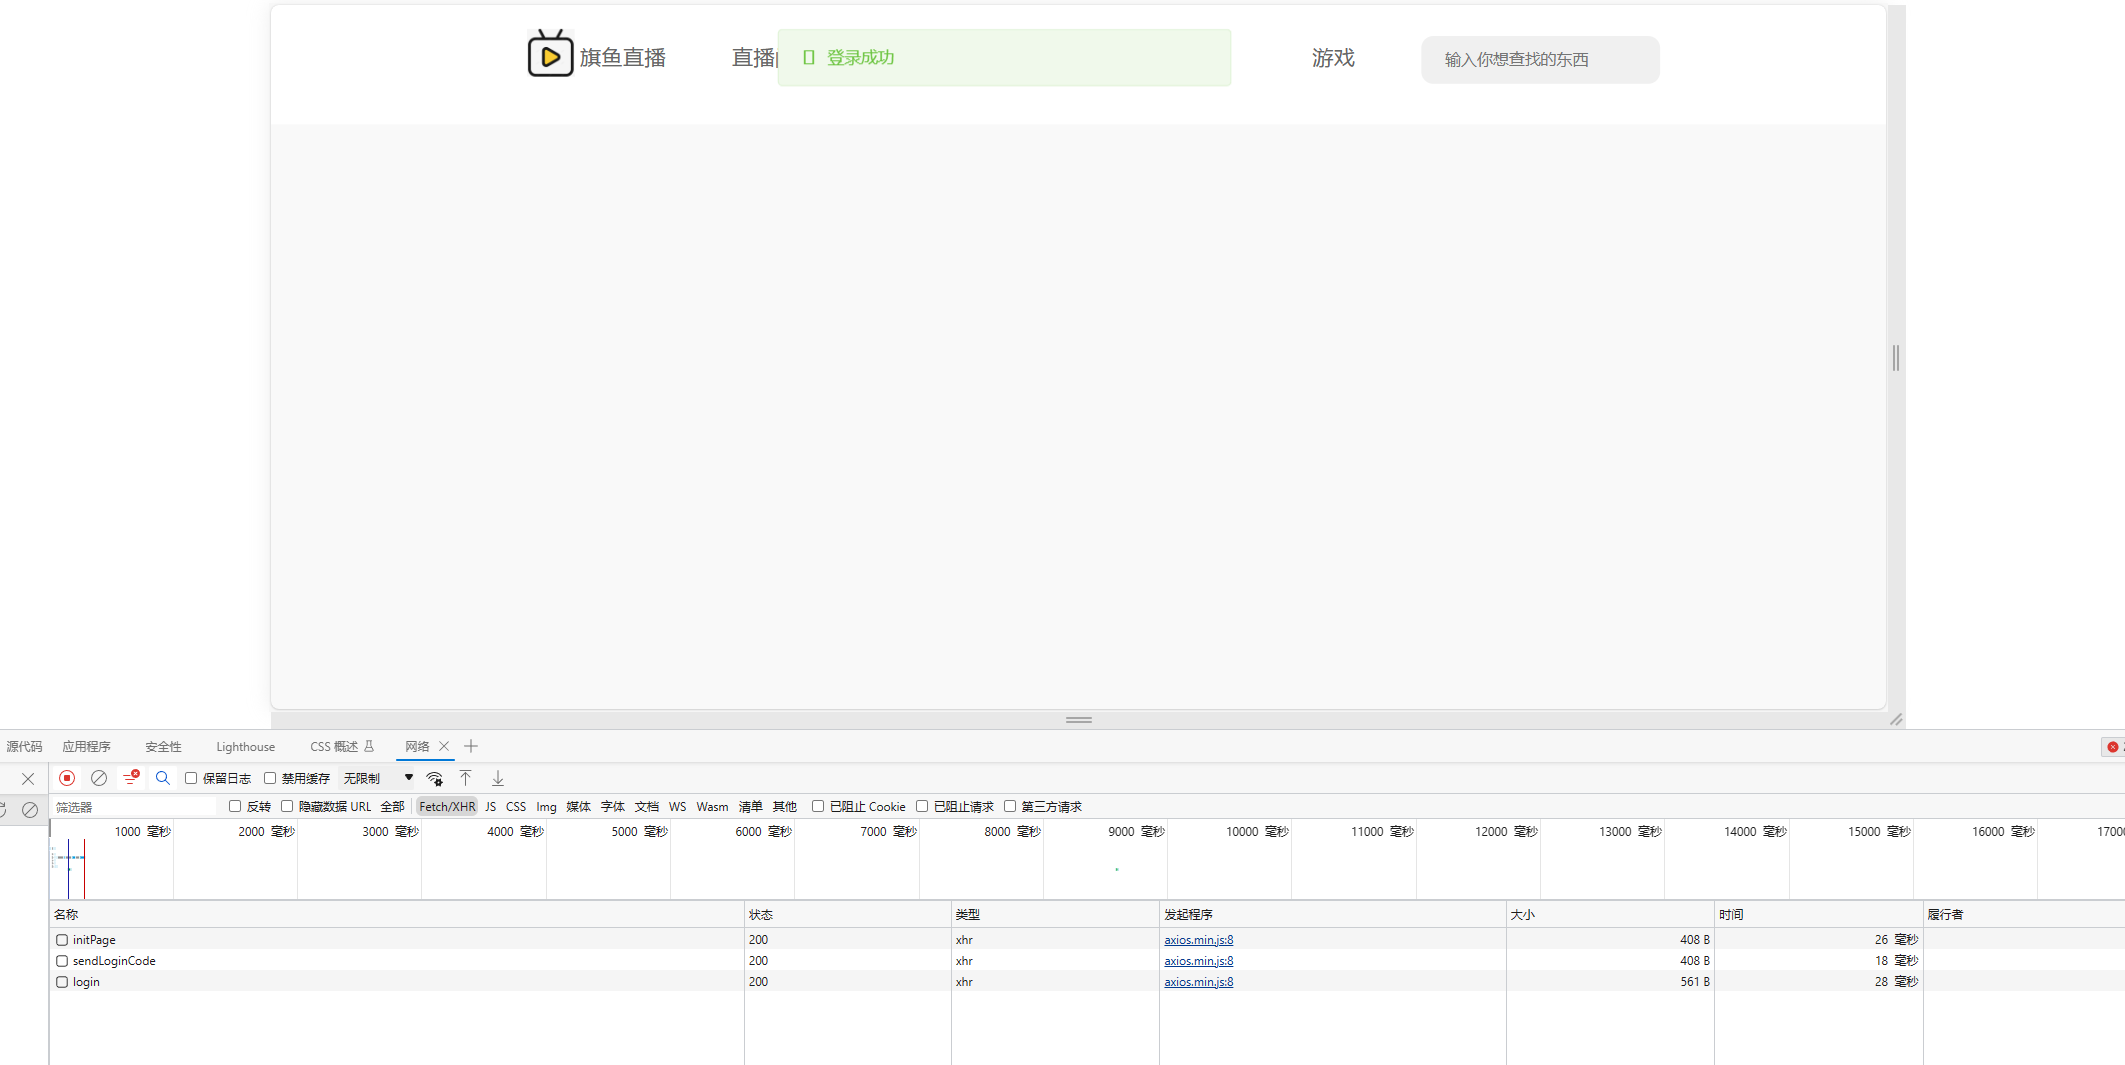Export HAR file using the down arrow icon
This screenshot has height=1065, width=2125.
pyautogui.click(x=498, y=778)
